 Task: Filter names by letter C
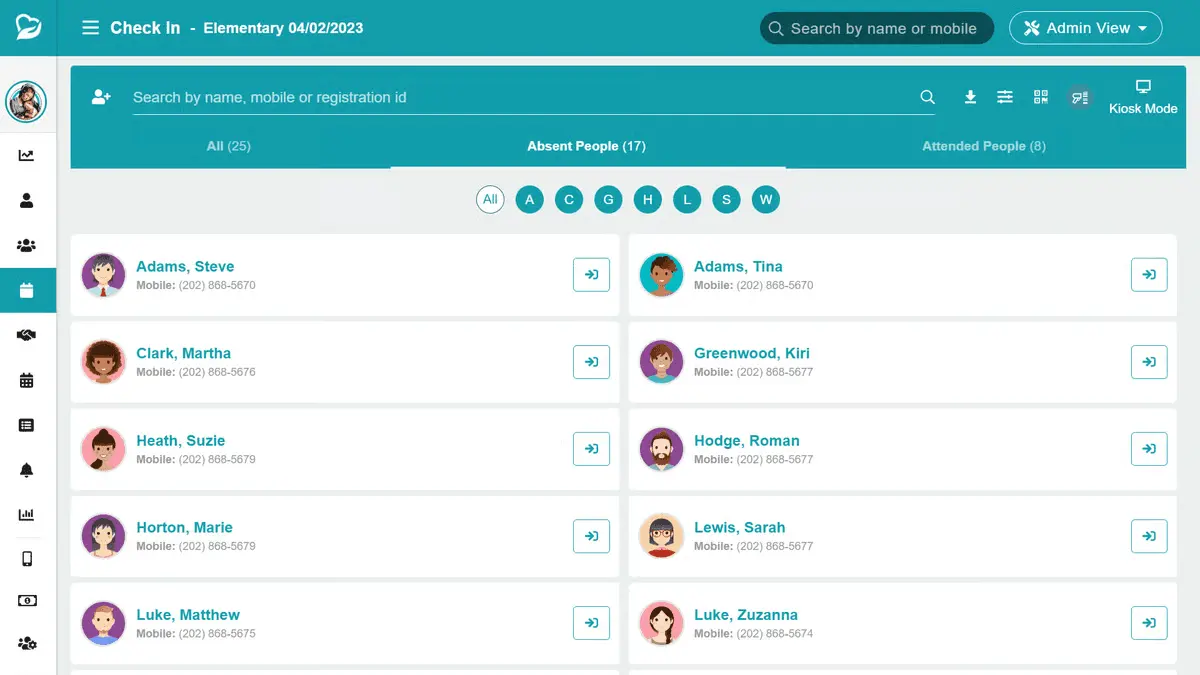(x=569, y=200)
